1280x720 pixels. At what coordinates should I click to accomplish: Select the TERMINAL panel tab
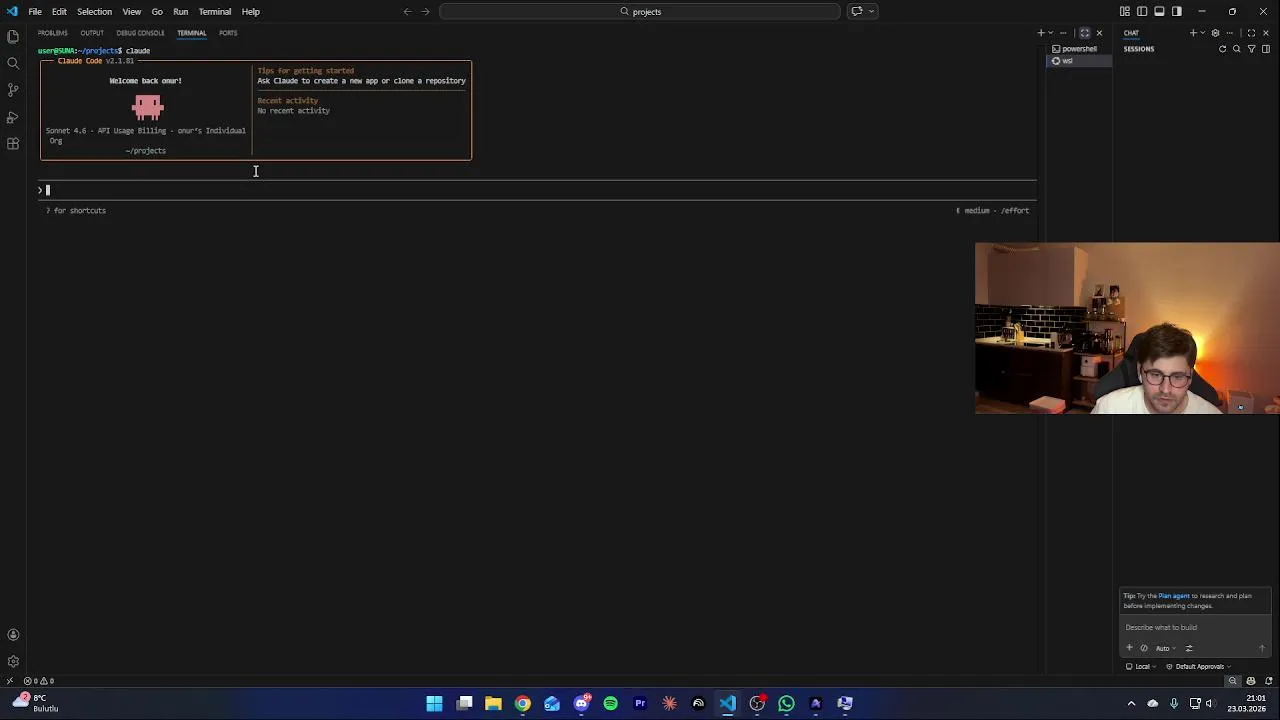coord(191,33)
